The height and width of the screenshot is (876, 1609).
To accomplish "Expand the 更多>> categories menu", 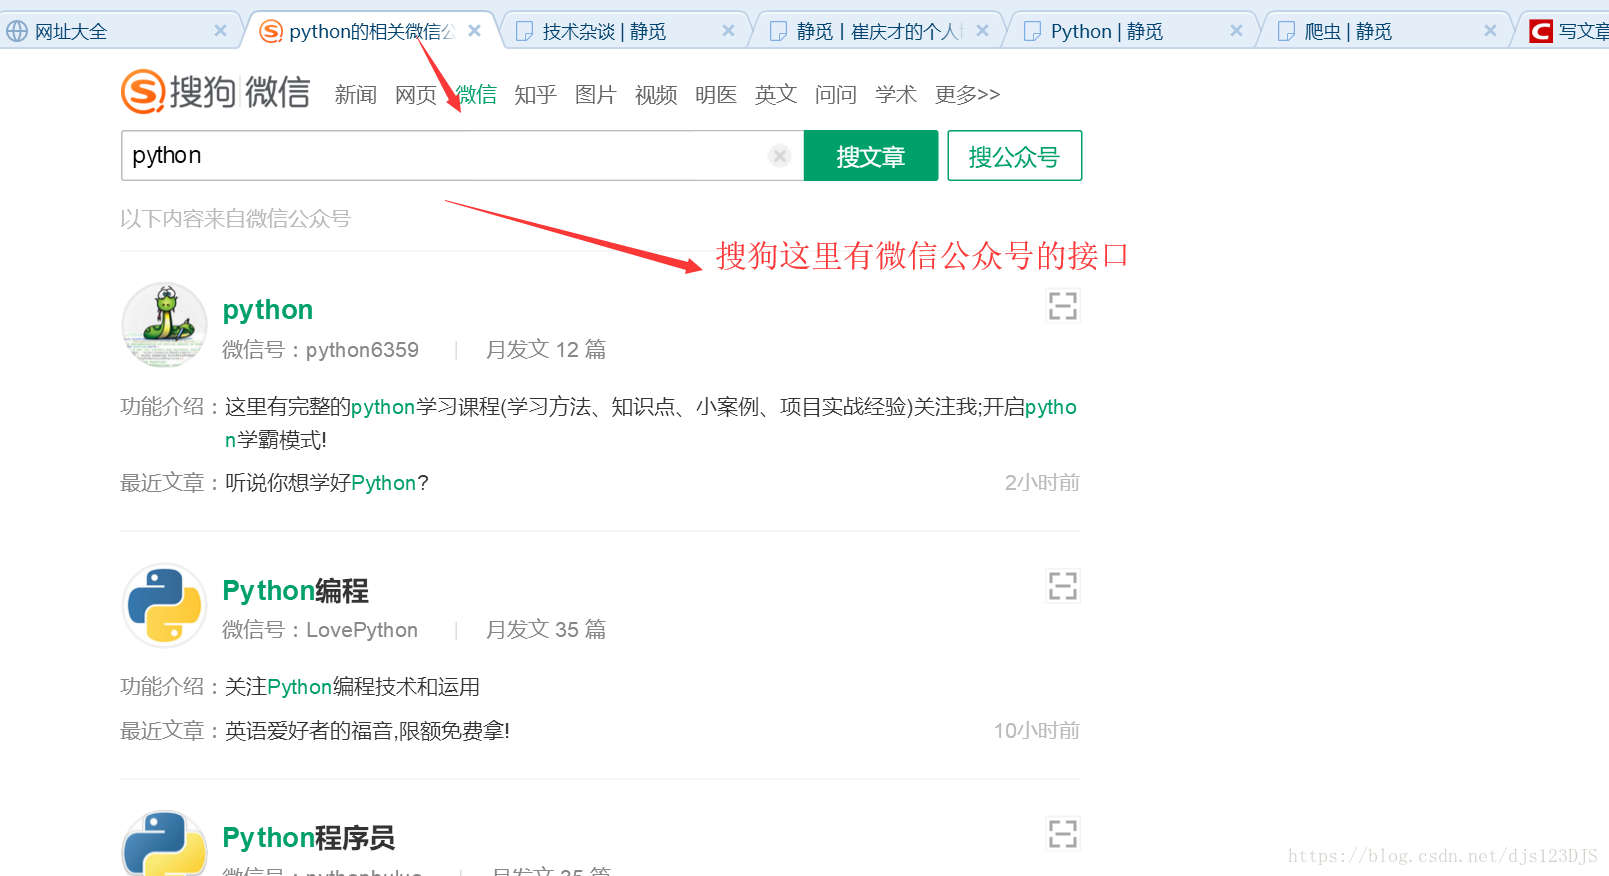I will coord(967,95).
